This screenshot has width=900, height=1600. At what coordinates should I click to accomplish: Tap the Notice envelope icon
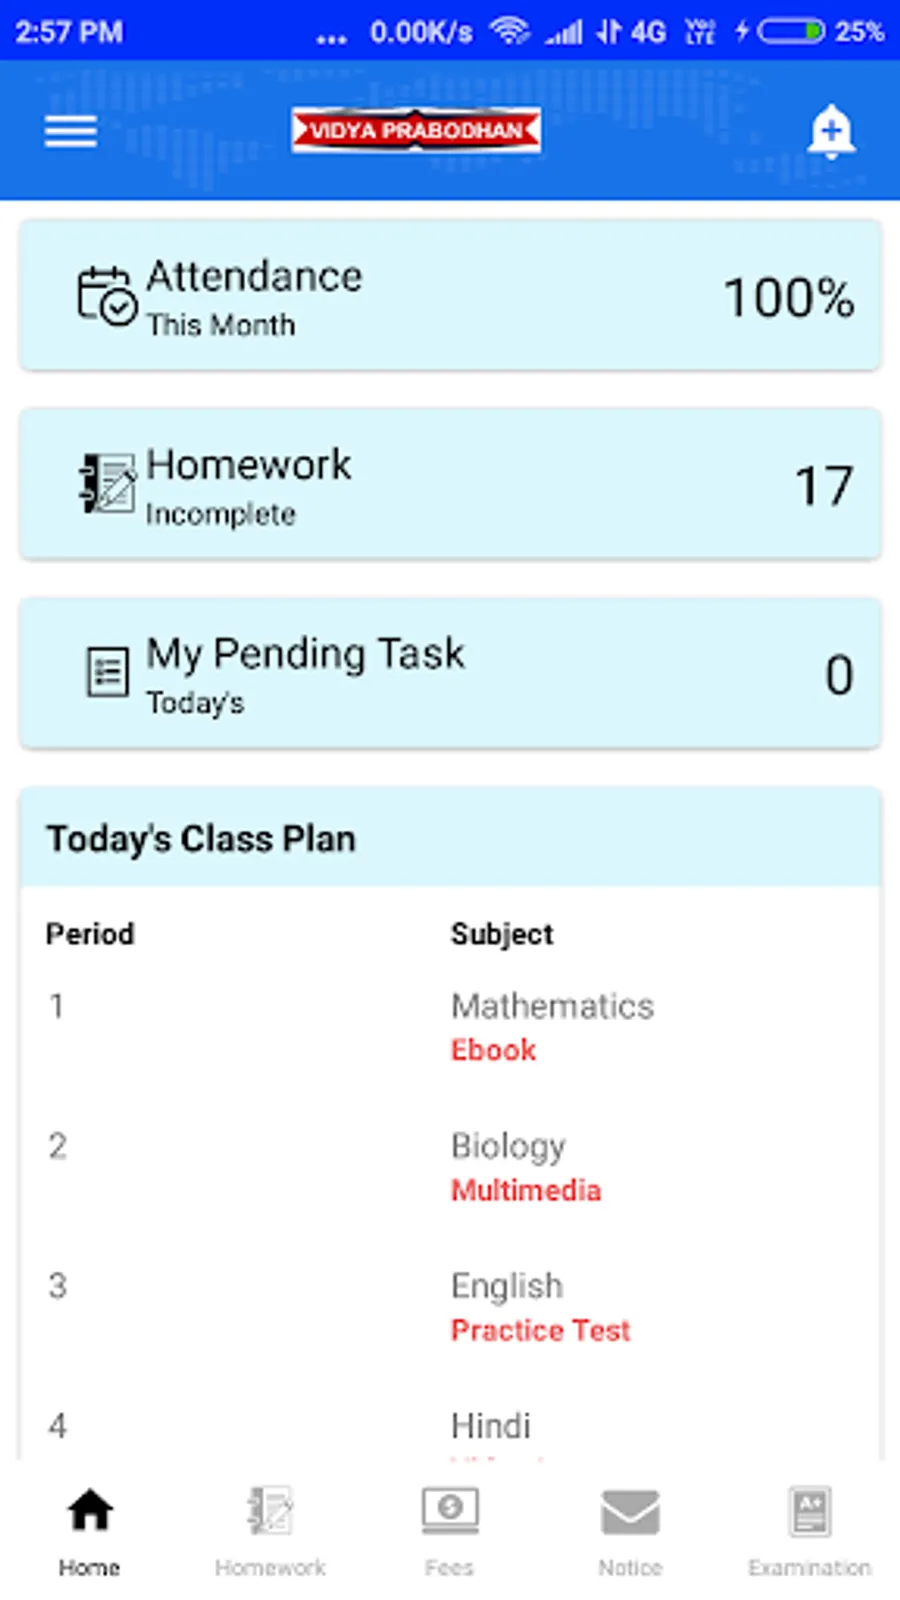[x=630, y=1512]
